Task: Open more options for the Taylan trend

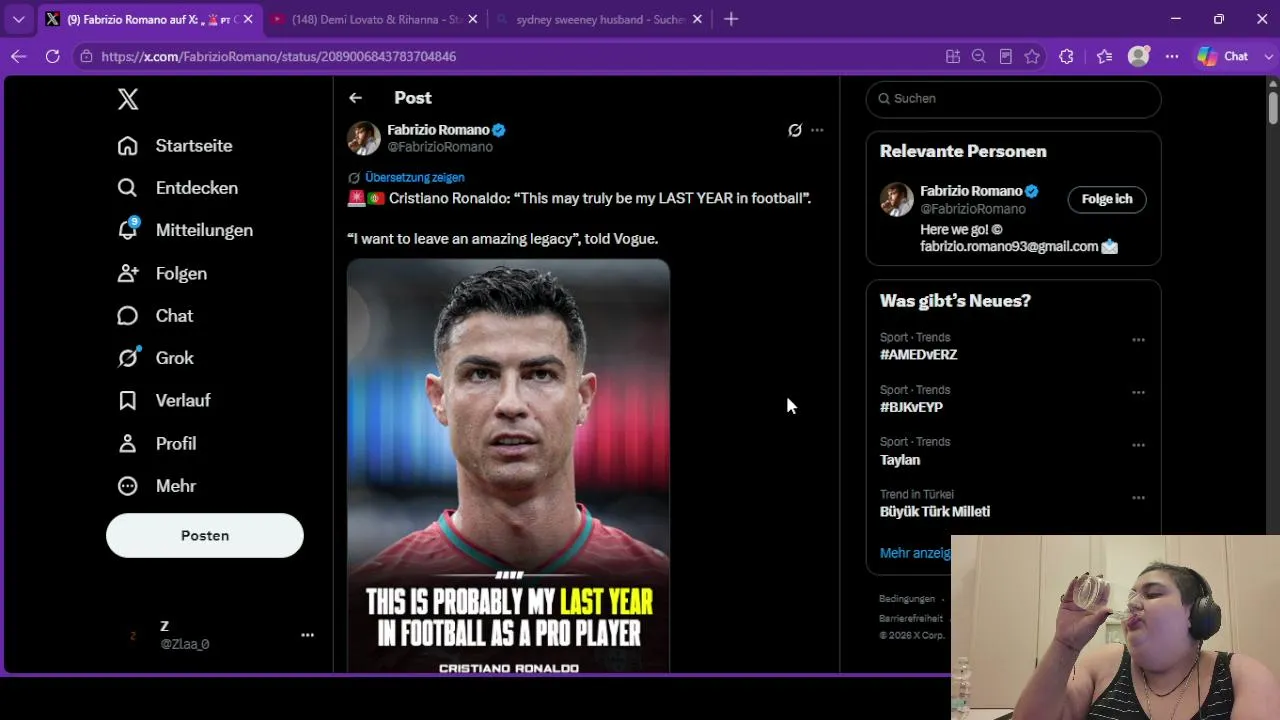Action: 1138,445
